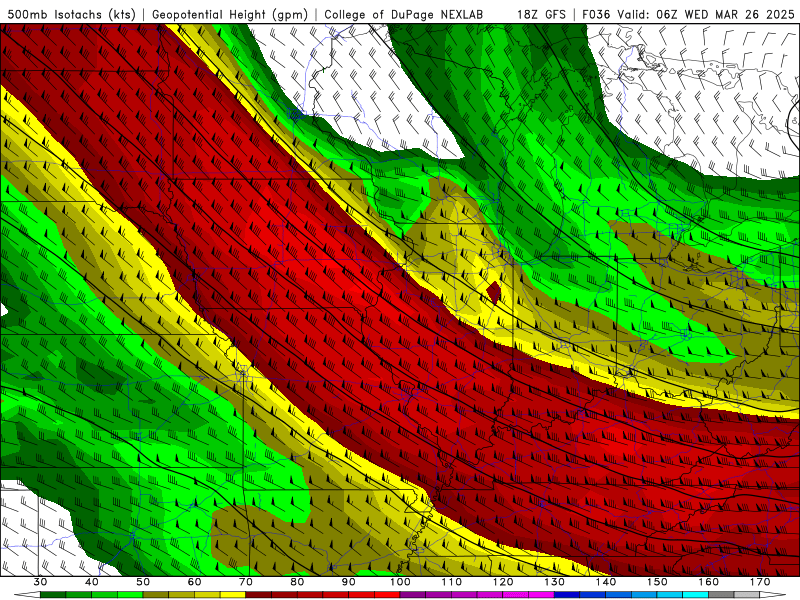
Task: Click the 70 label on the color scale
Action: [246, 582]
